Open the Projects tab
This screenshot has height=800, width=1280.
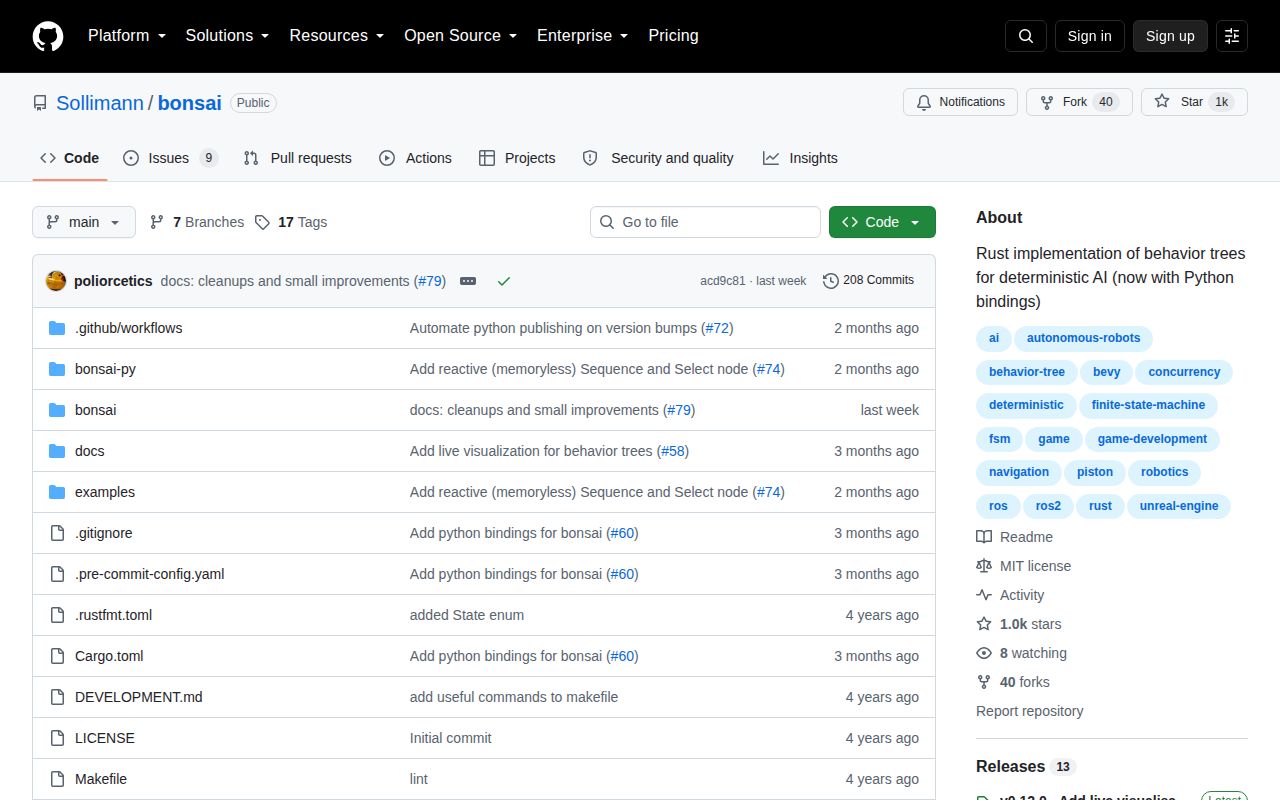pos(517,158)
